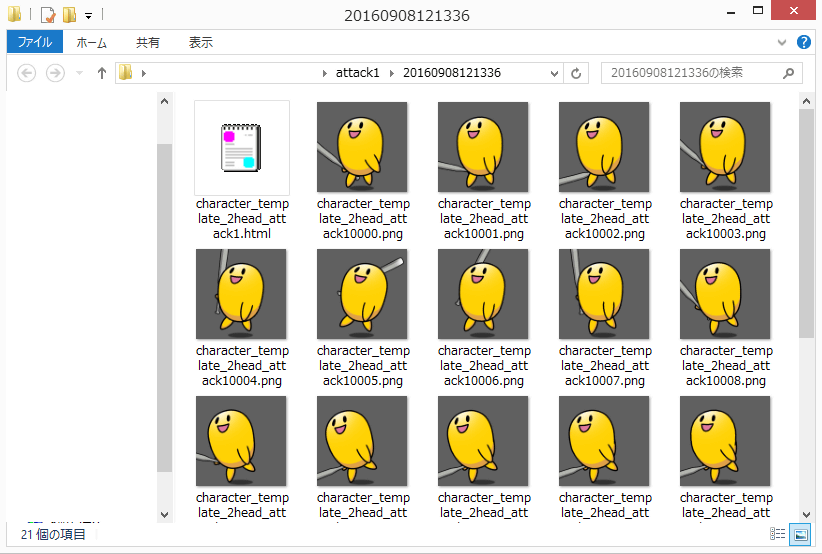This screenshot has width=822, height=554.
Task: Click the file list scrollbar thumb
Action: pyautogui.click(x=806, y=224)
